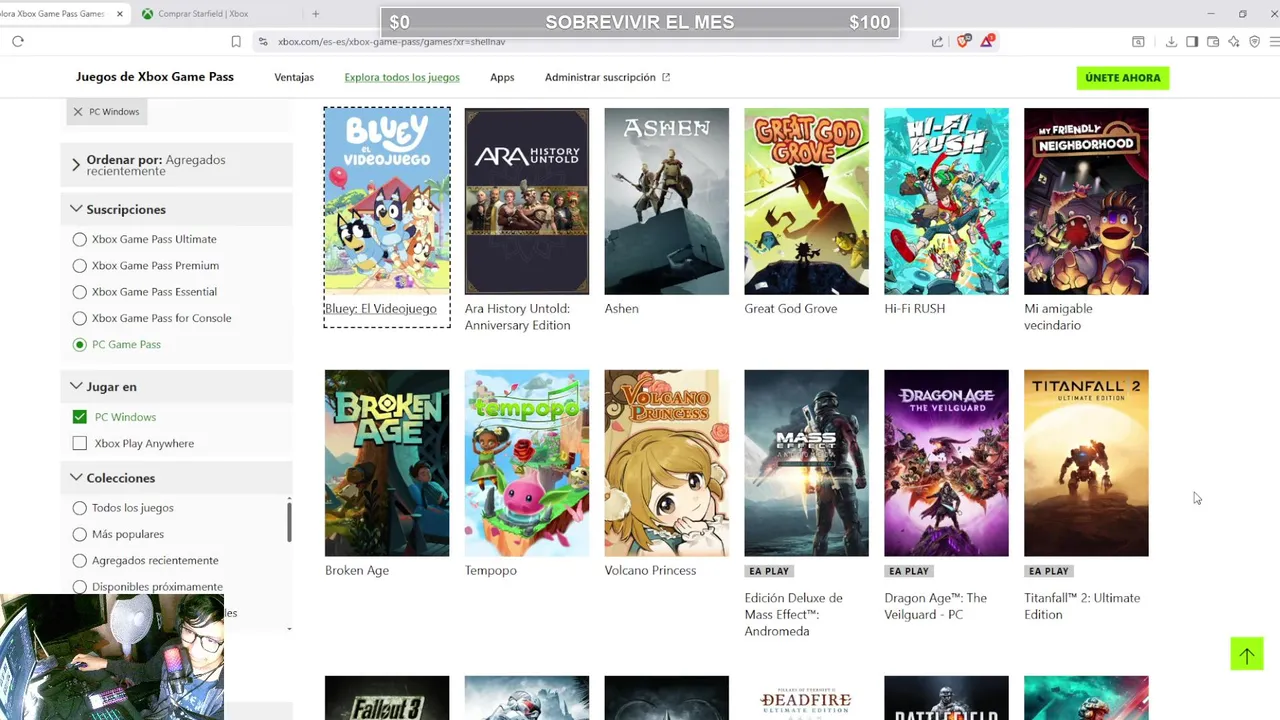
Task: Click the URL address bar field
Action: 590,41
